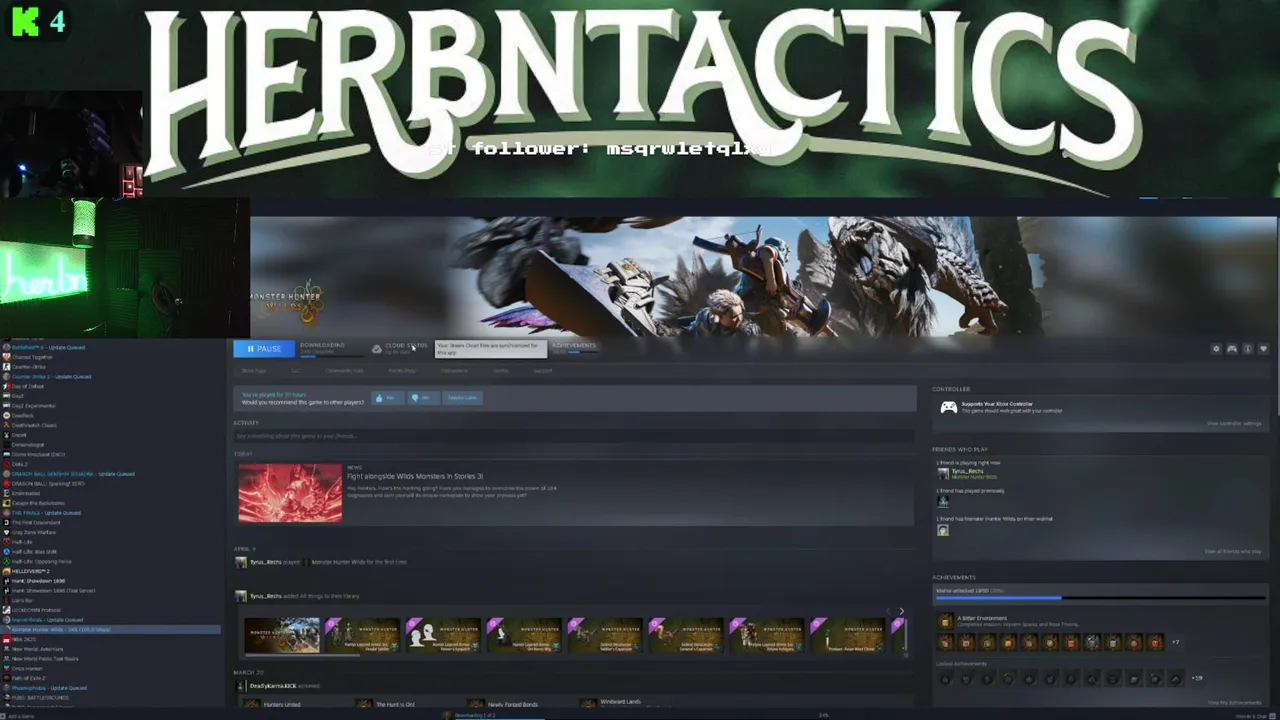Open 'Fight alongside Wilds Monsters in Stories 3!' headline
Screen dimensions: 1280x720
[x=414, y=477]
